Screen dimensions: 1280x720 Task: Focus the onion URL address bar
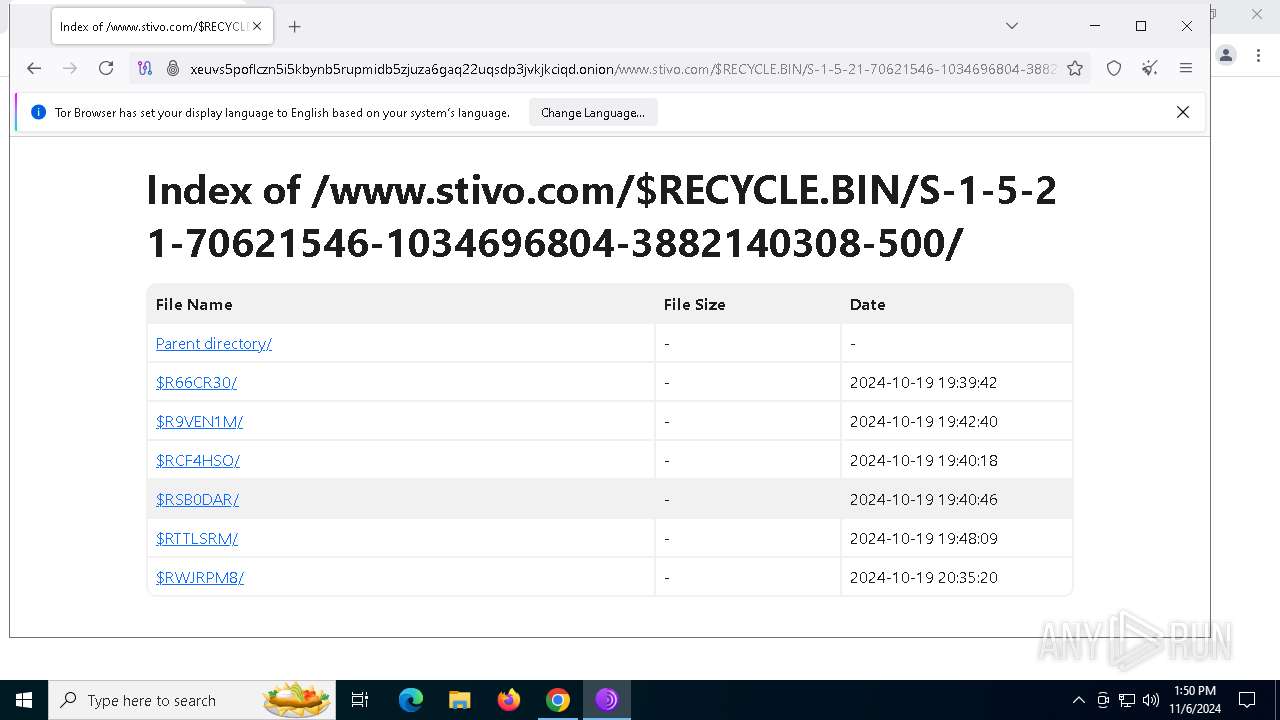(622, 68)
